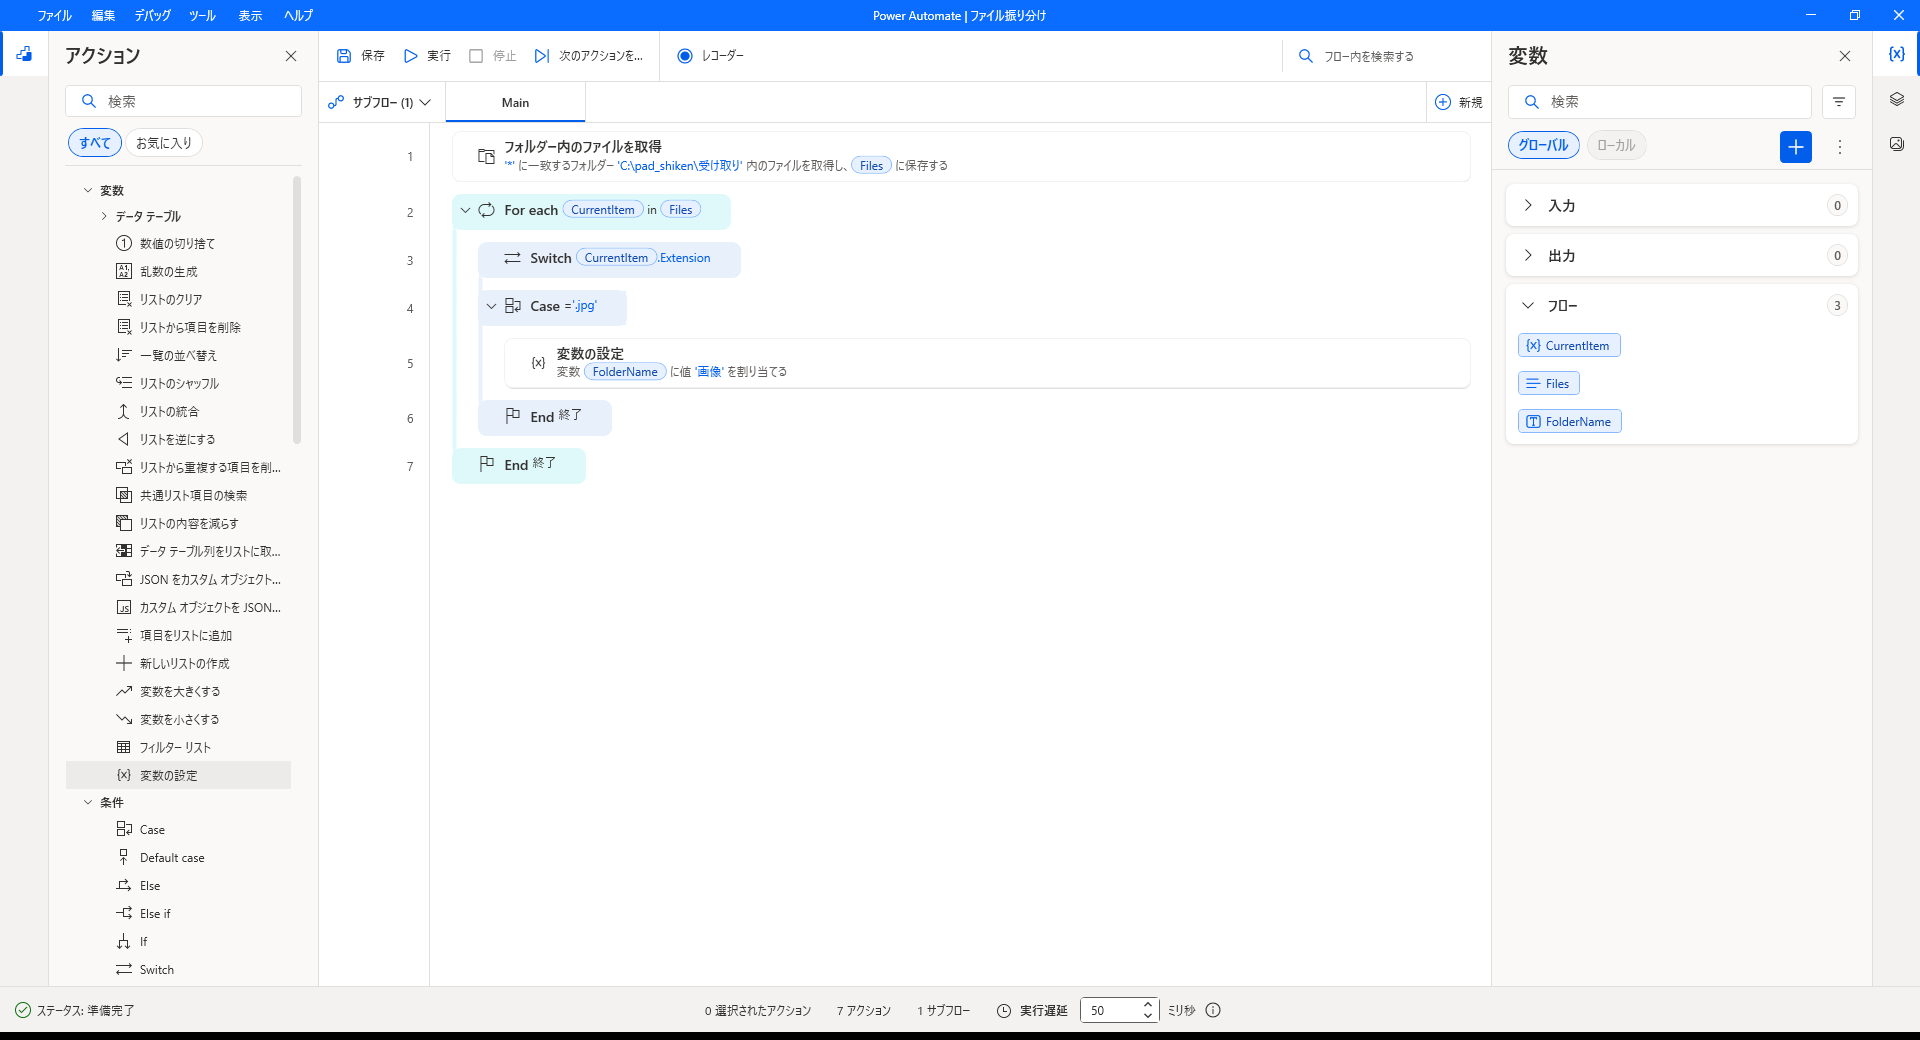Start the レコーダー recorder
Viewport: 1920px width, 1040px height.
pos(710,56)
